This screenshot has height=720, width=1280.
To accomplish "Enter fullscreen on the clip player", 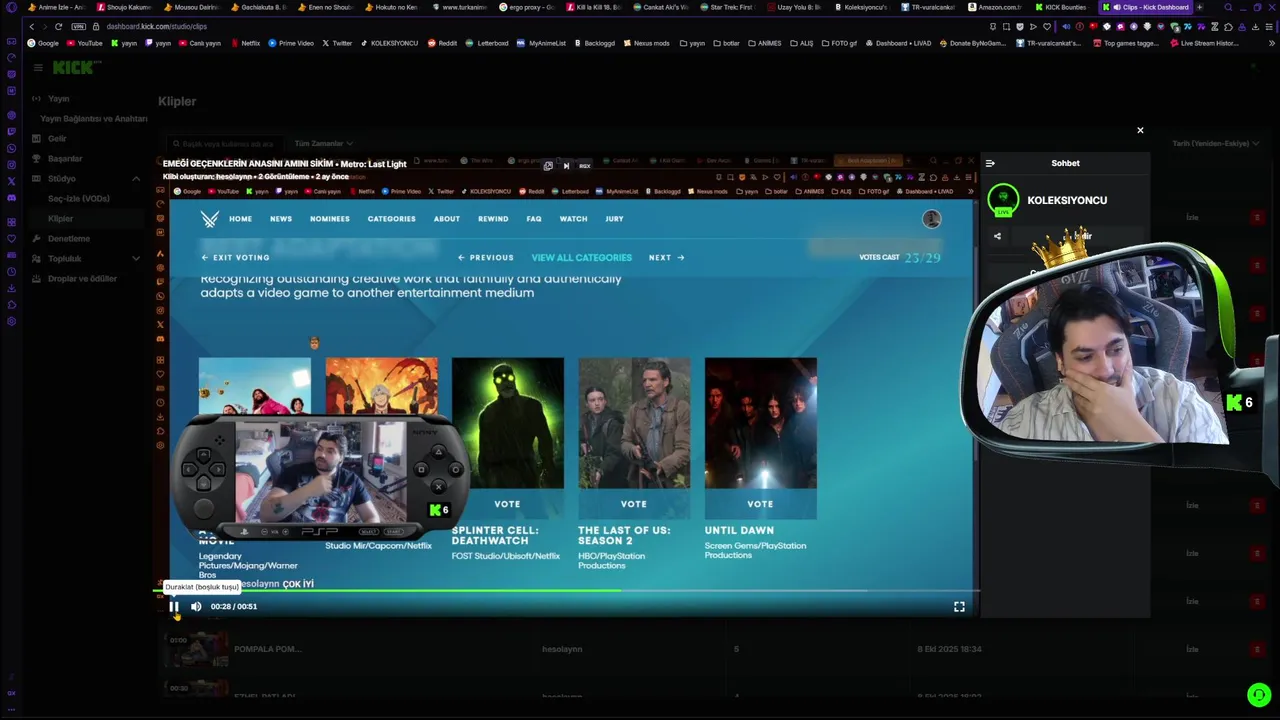I will click(x=959, y=606).
